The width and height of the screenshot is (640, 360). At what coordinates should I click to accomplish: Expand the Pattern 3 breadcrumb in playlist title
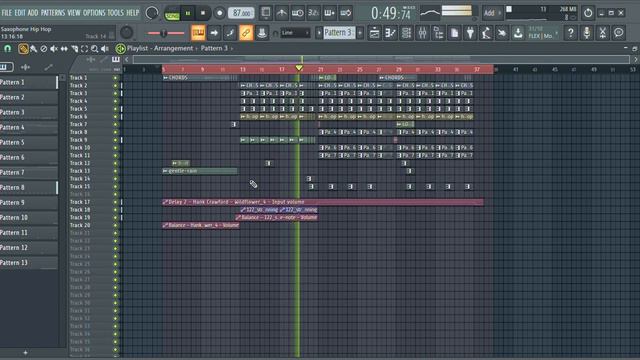232,49
